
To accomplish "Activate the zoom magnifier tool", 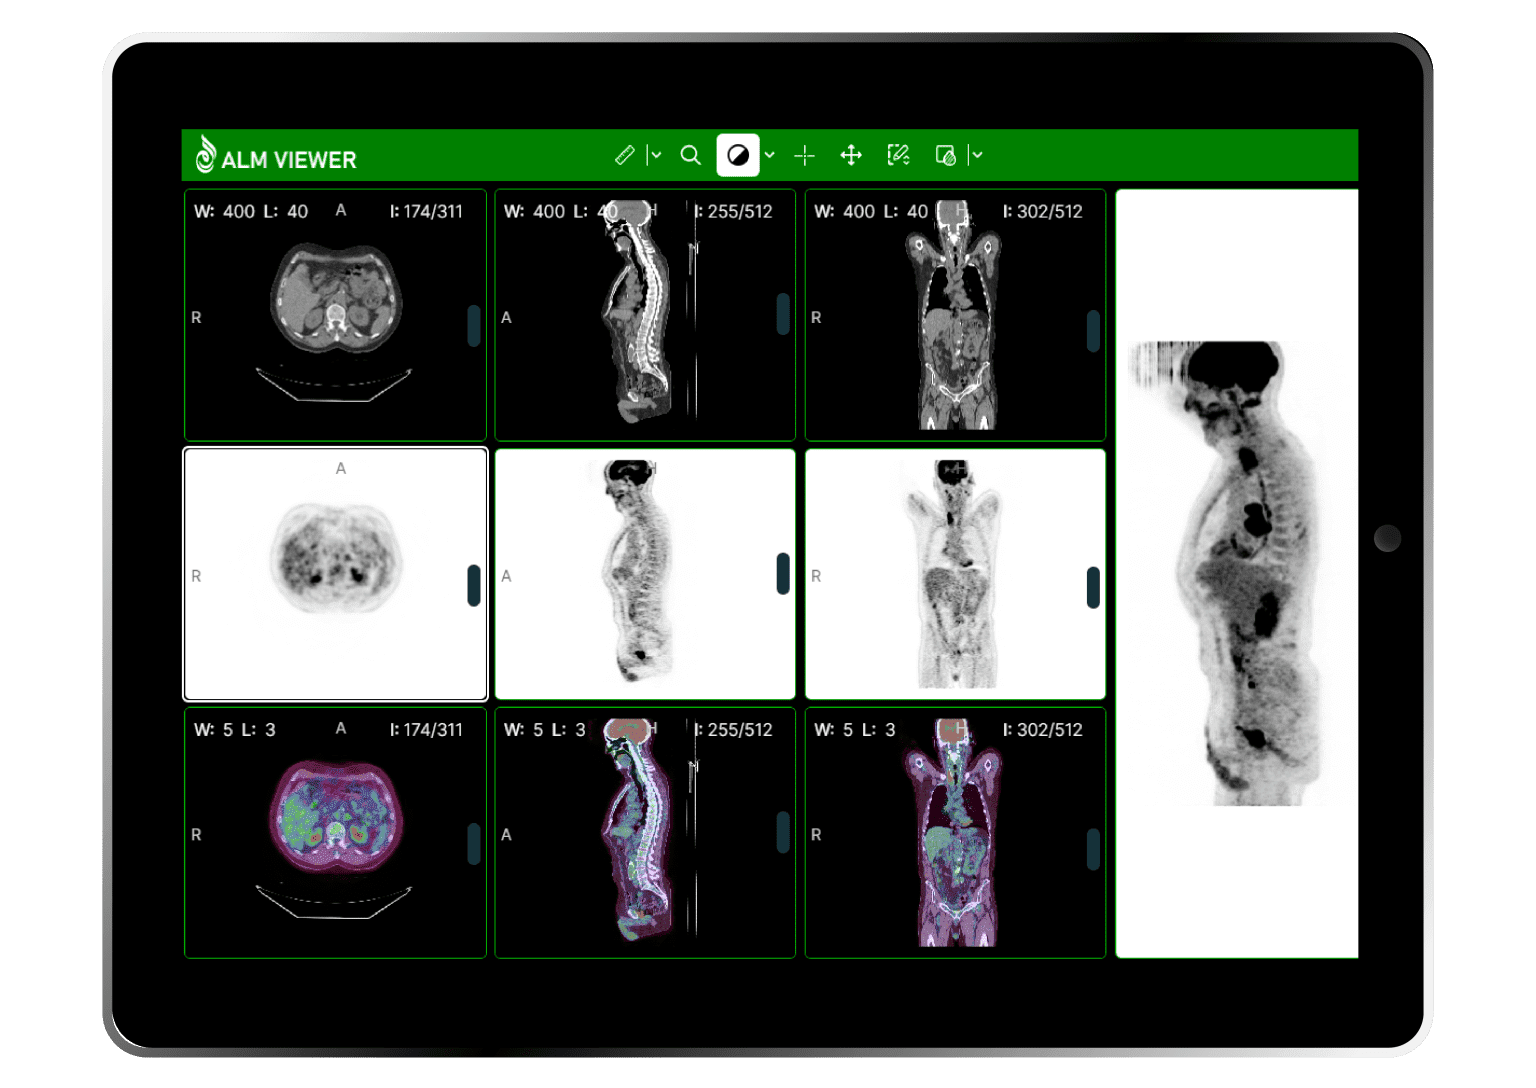I will (690, 155).
